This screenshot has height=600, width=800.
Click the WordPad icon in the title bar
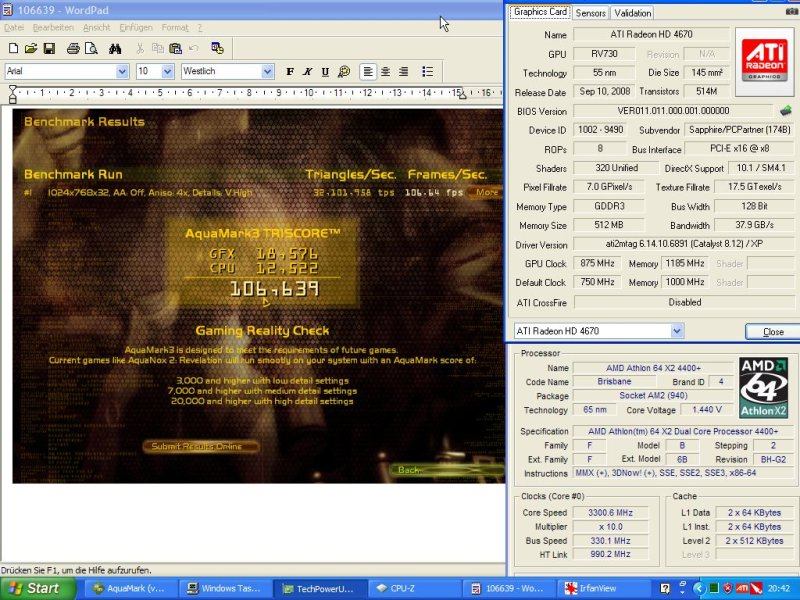(8, 10)
